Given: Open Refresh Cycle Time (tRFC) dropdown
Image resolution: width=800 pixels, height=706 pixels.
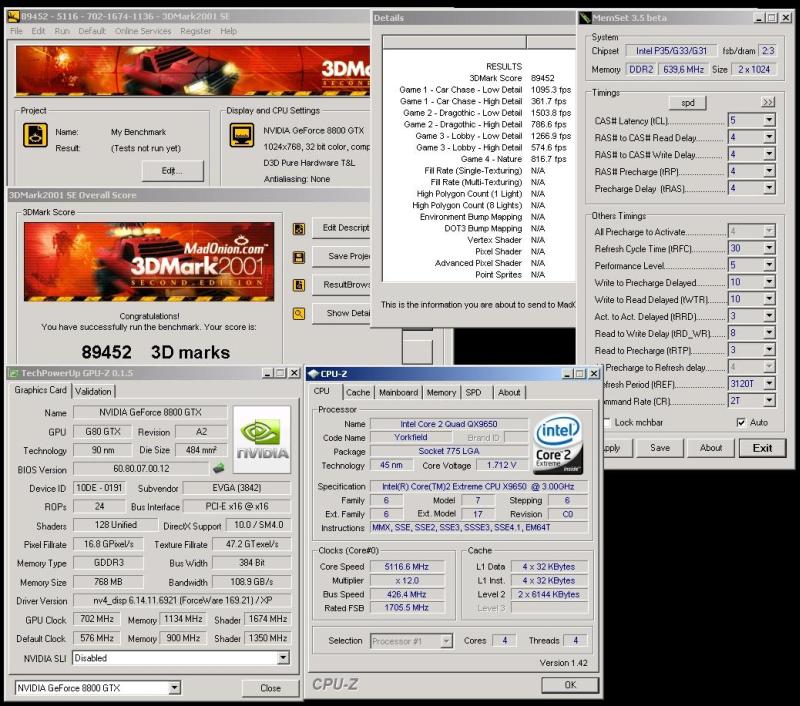Looking at the screenshot, I should pyautogui.click(x=769, y=248).
